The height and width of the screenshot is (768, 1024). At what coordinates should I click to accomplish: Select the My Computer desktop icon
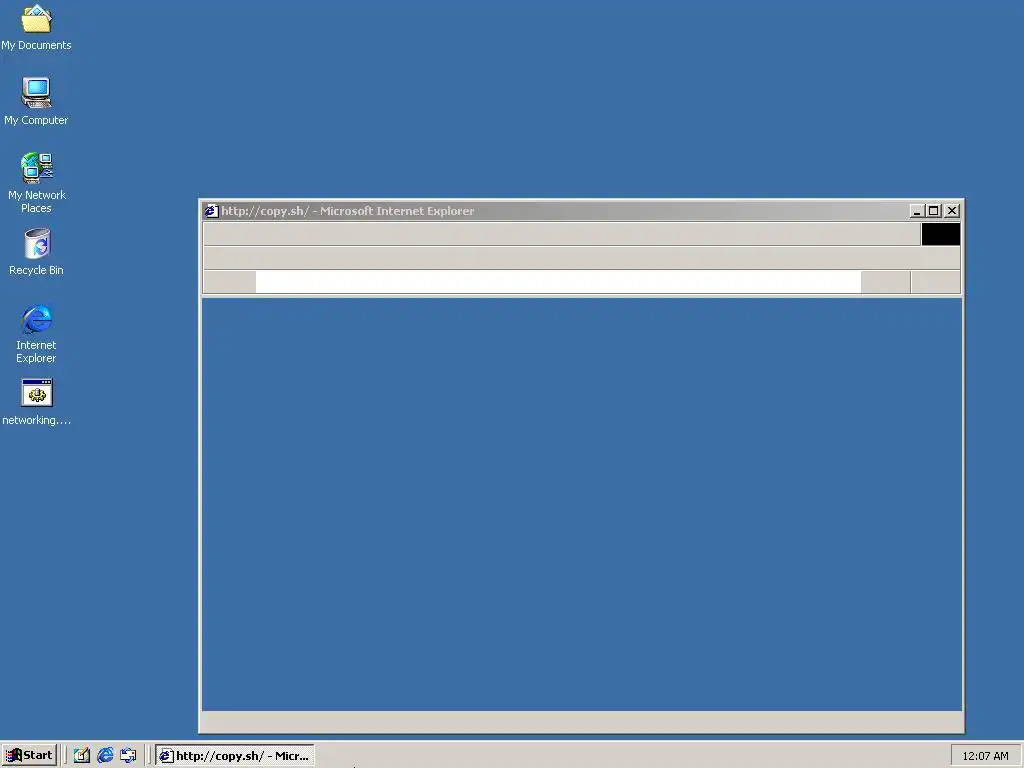pos(36,101)
